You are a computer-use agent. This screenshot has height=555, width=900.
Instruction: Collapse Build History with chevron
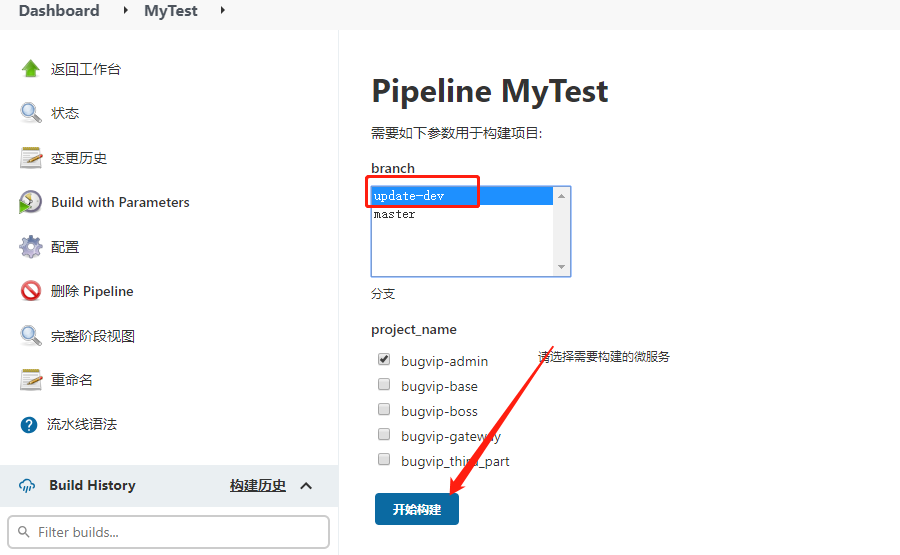307,486
